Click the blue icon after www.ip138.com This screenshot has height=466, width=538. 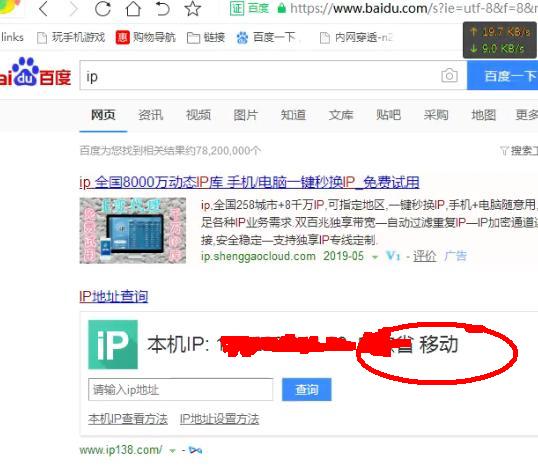pos(196,450)
